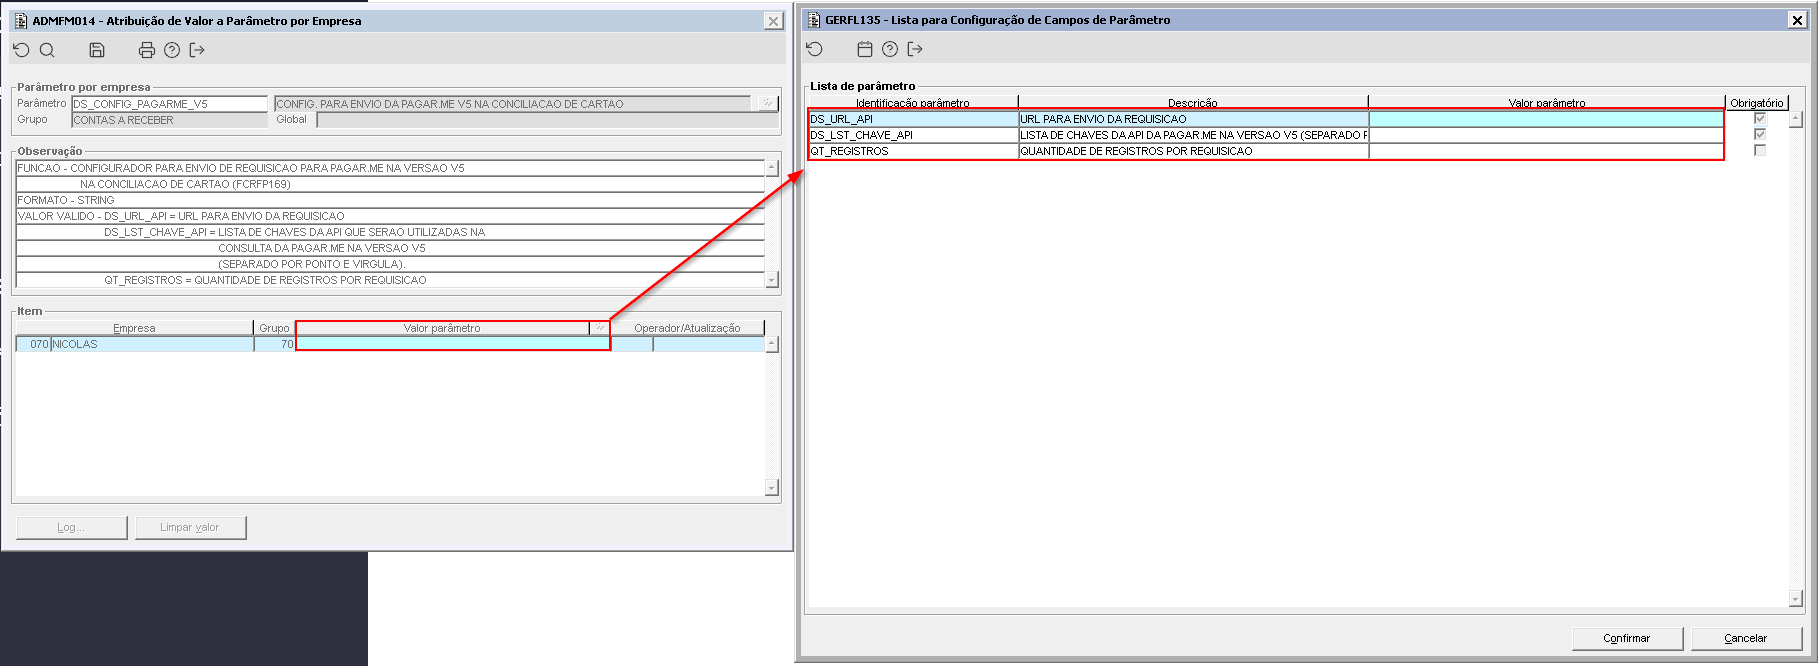Click parameter list scrollbar down arrow
This screenshot has width=1820, height=666.
pos(1796,599)
